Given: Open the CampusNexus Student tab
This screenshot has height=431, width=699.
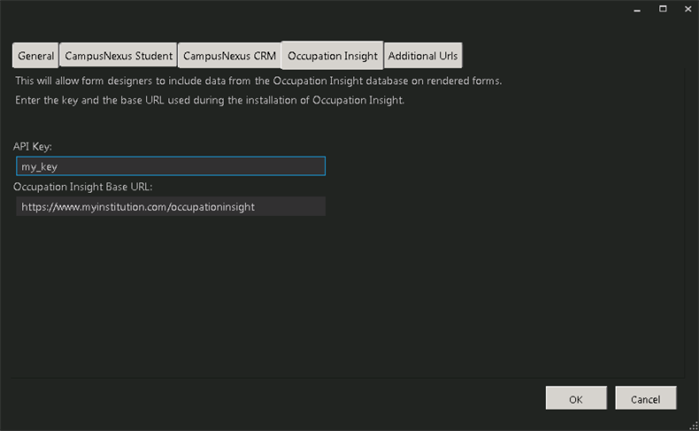Looking at the screenshot, I should [x=118, y=56].
